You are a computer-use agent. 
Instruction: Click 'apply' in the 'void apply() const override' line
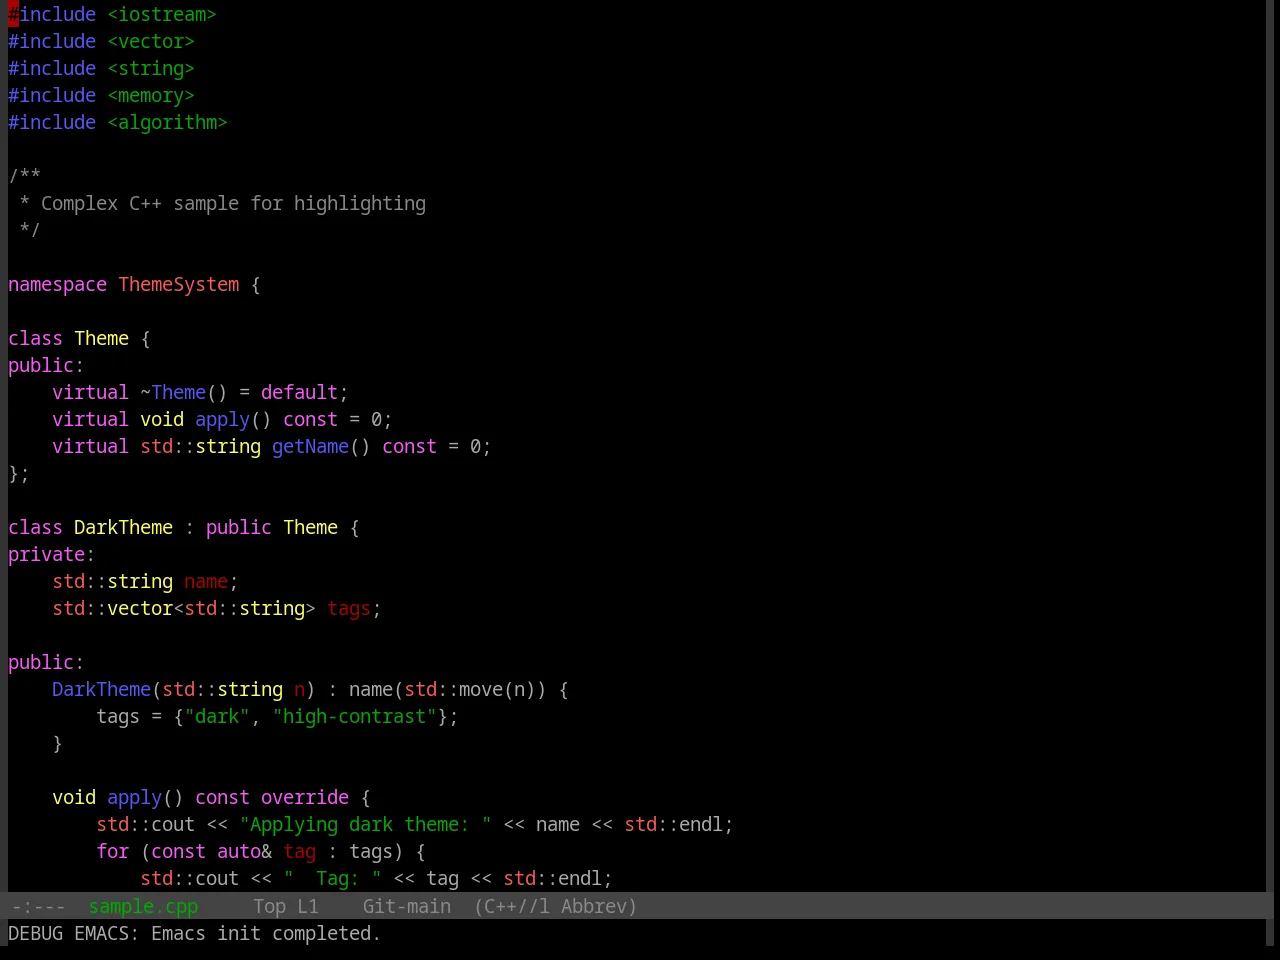click(x=134, y=797)
